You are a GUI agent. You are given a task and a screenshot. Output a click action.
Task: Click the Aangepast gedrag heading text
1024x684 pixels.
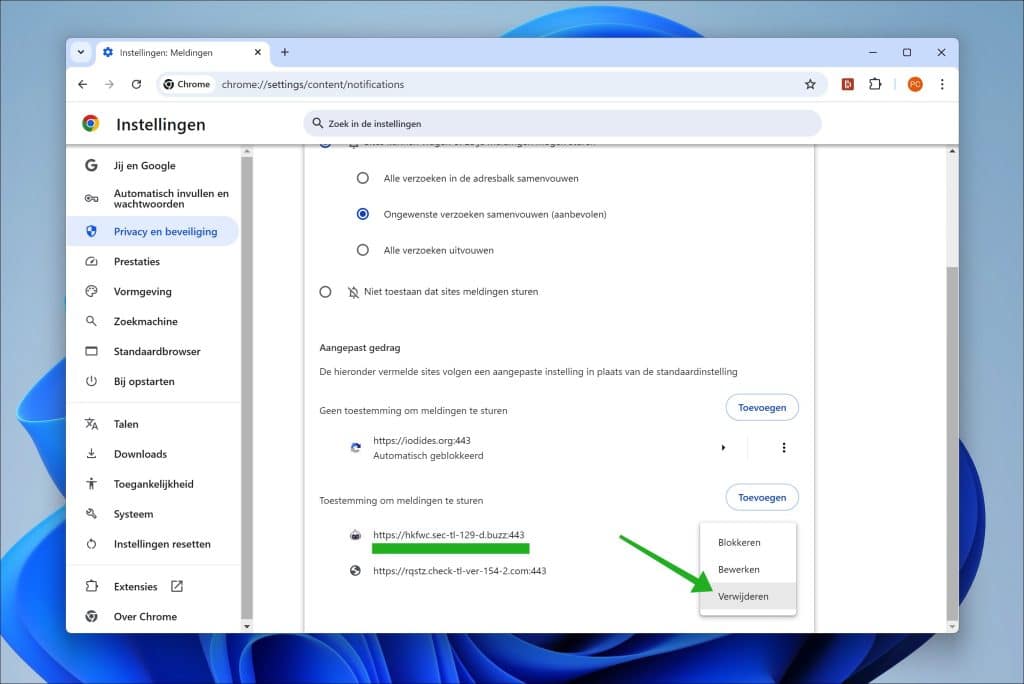360,348
